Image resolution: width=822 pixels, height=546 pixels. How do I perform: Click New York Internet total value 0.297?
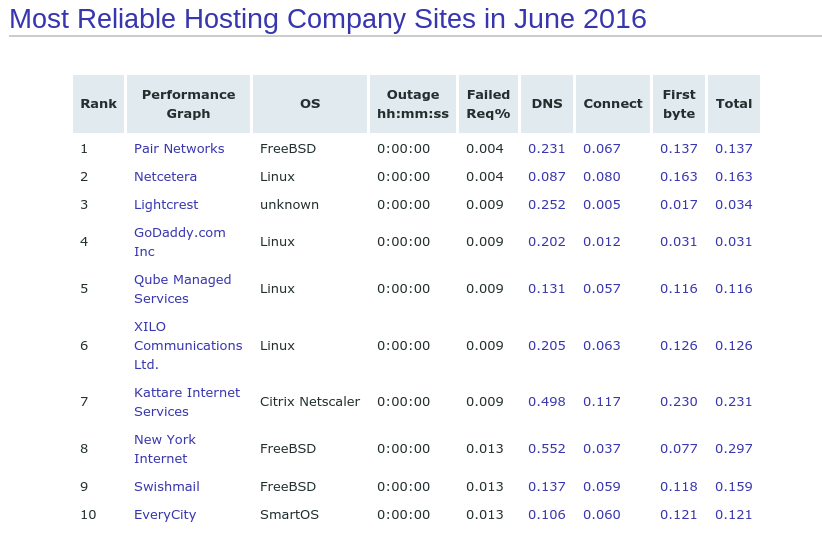pos(733,449)
